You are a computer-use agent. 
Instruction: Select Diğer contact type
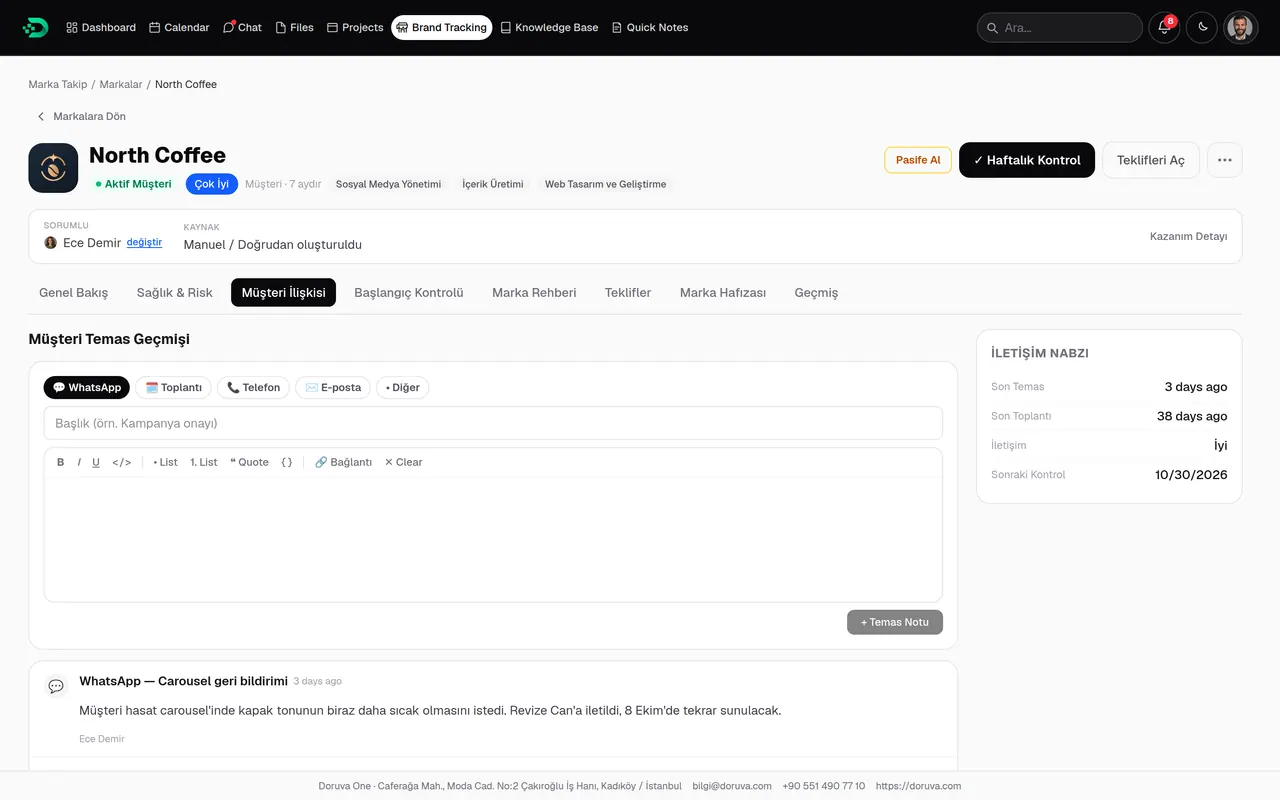pyautogui.click(x=403, y=387)
